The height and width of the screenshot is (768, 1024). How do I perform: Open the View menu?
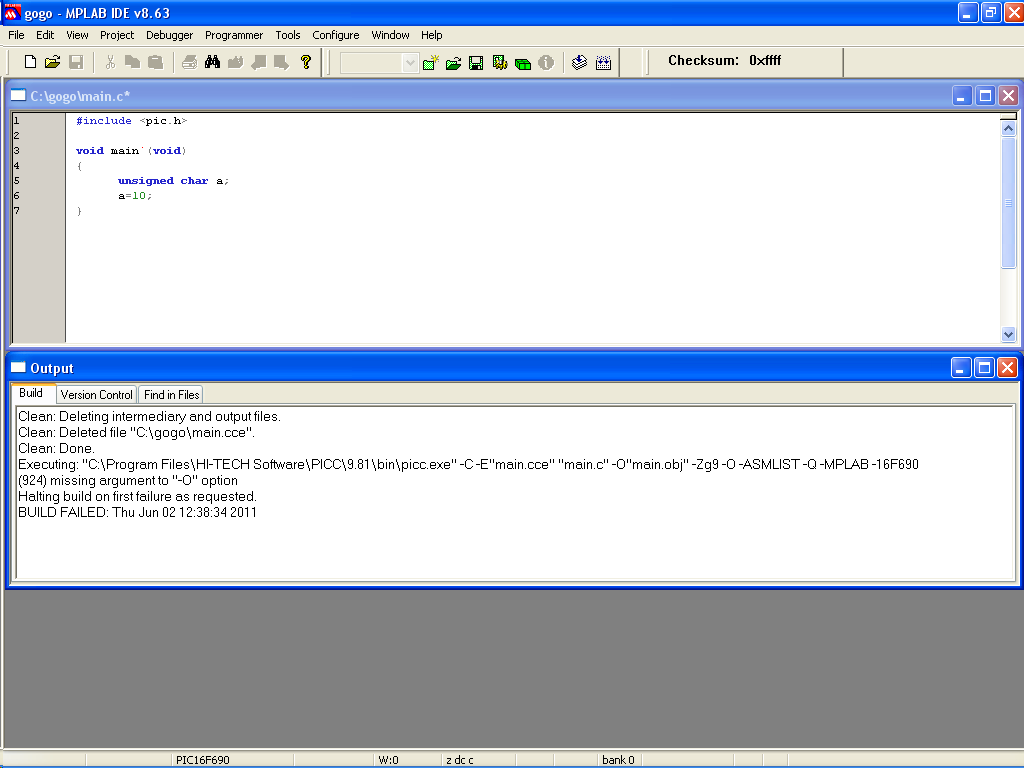77,35
